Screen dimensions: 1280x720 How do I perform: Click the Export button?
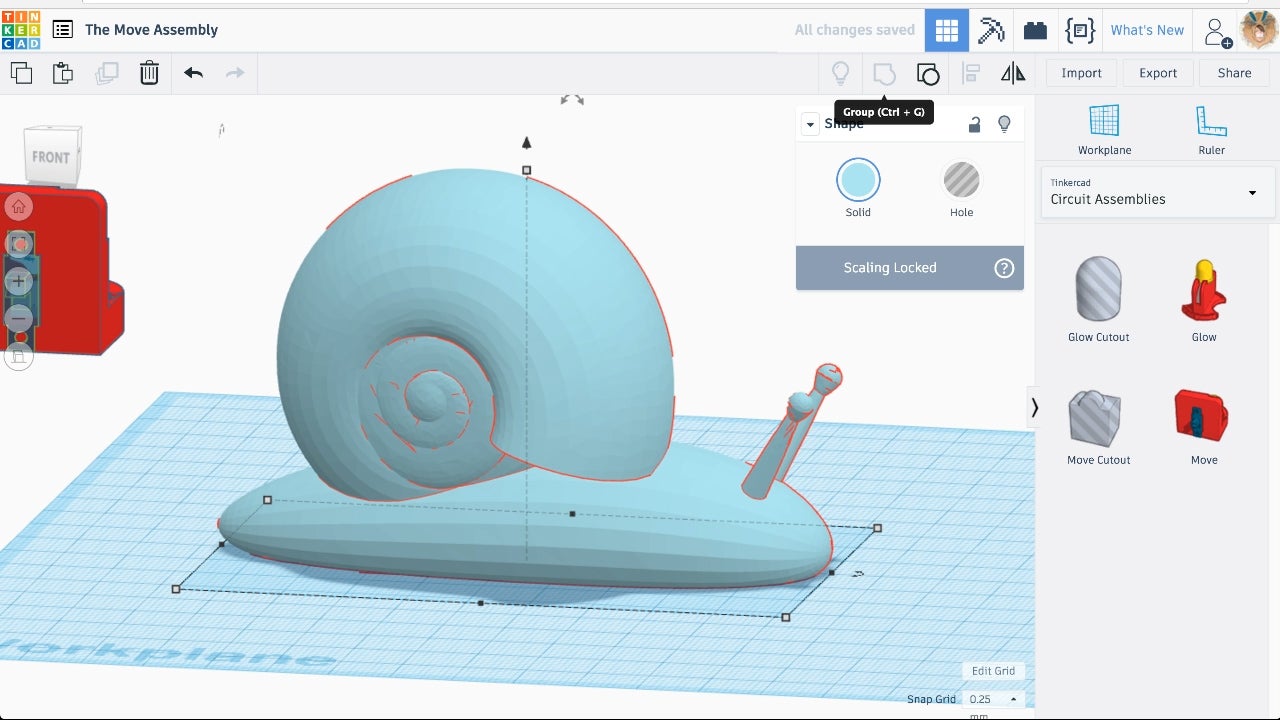[1158, 73]
